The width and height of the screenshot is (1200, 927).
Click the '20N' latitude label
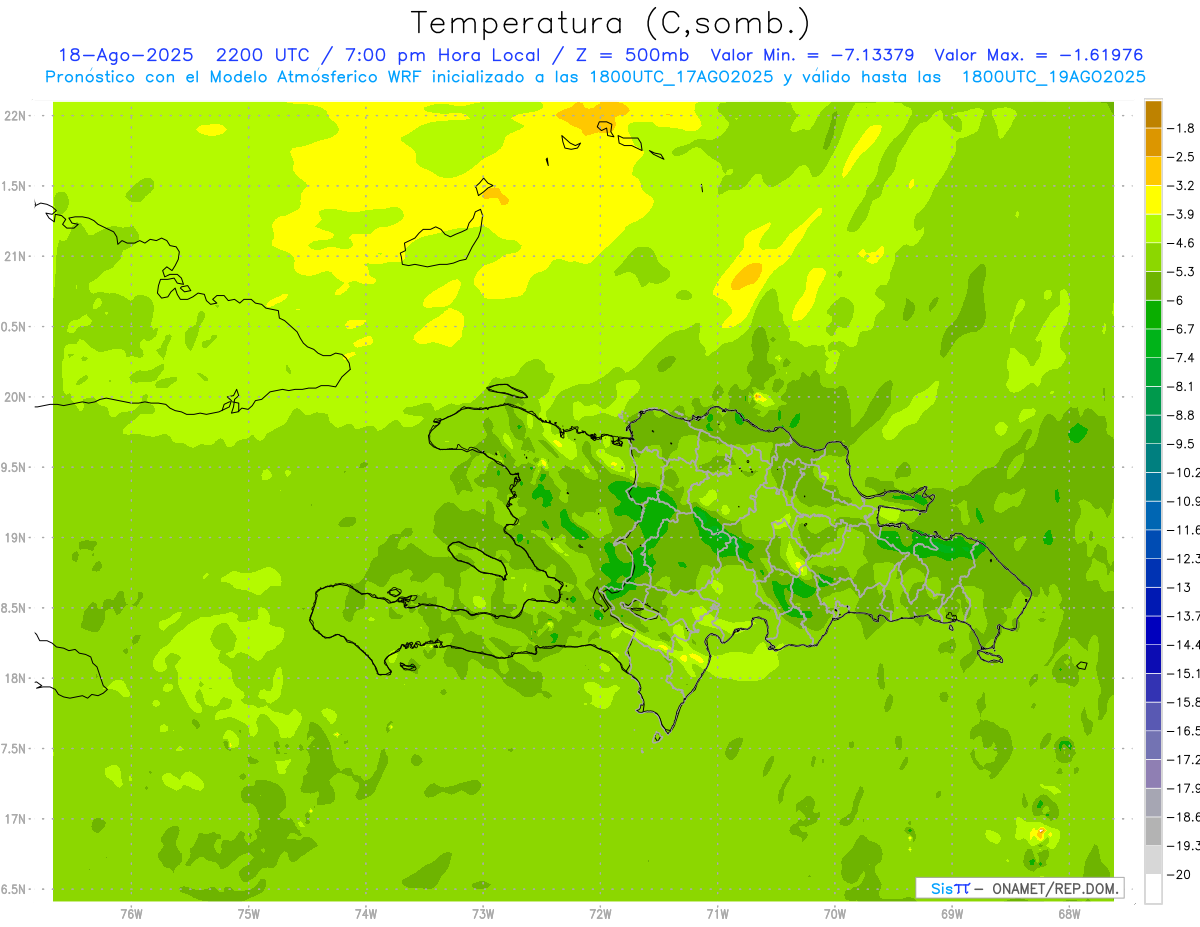(17, 397)
